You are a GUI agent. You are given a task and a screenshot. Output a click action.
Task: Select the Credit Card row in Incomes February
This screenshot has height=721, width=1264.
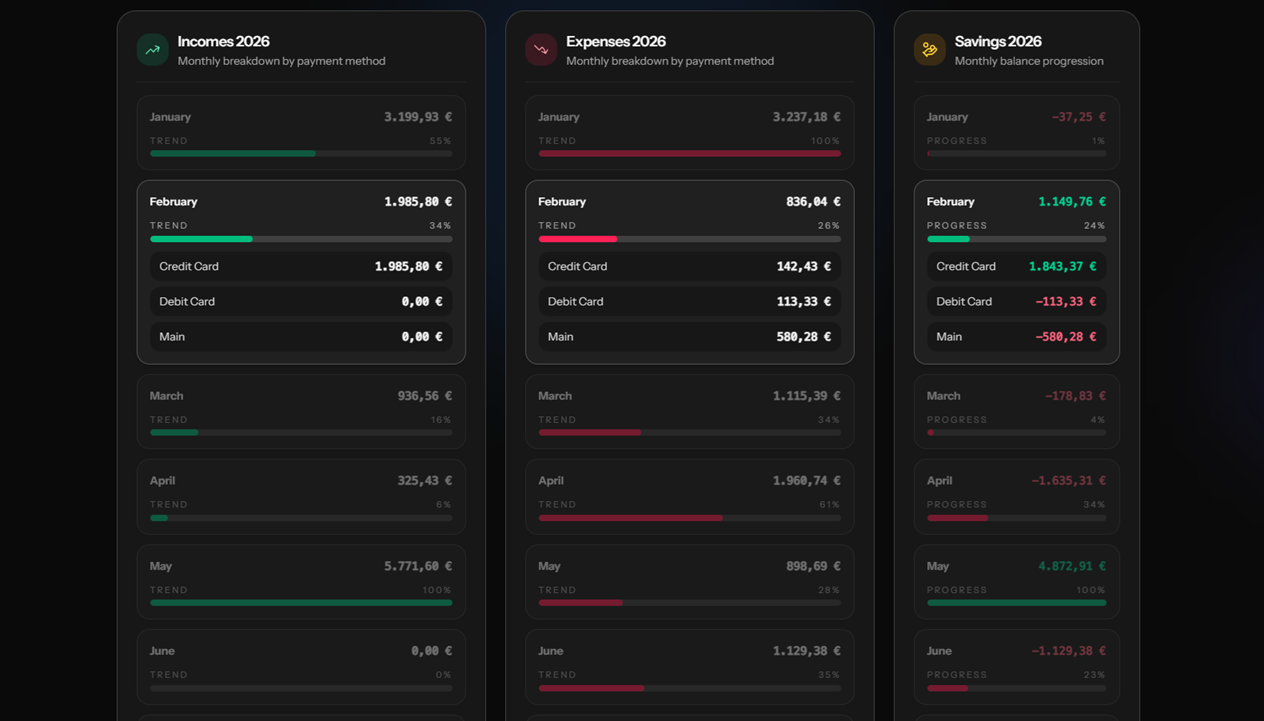coord(301,267)
